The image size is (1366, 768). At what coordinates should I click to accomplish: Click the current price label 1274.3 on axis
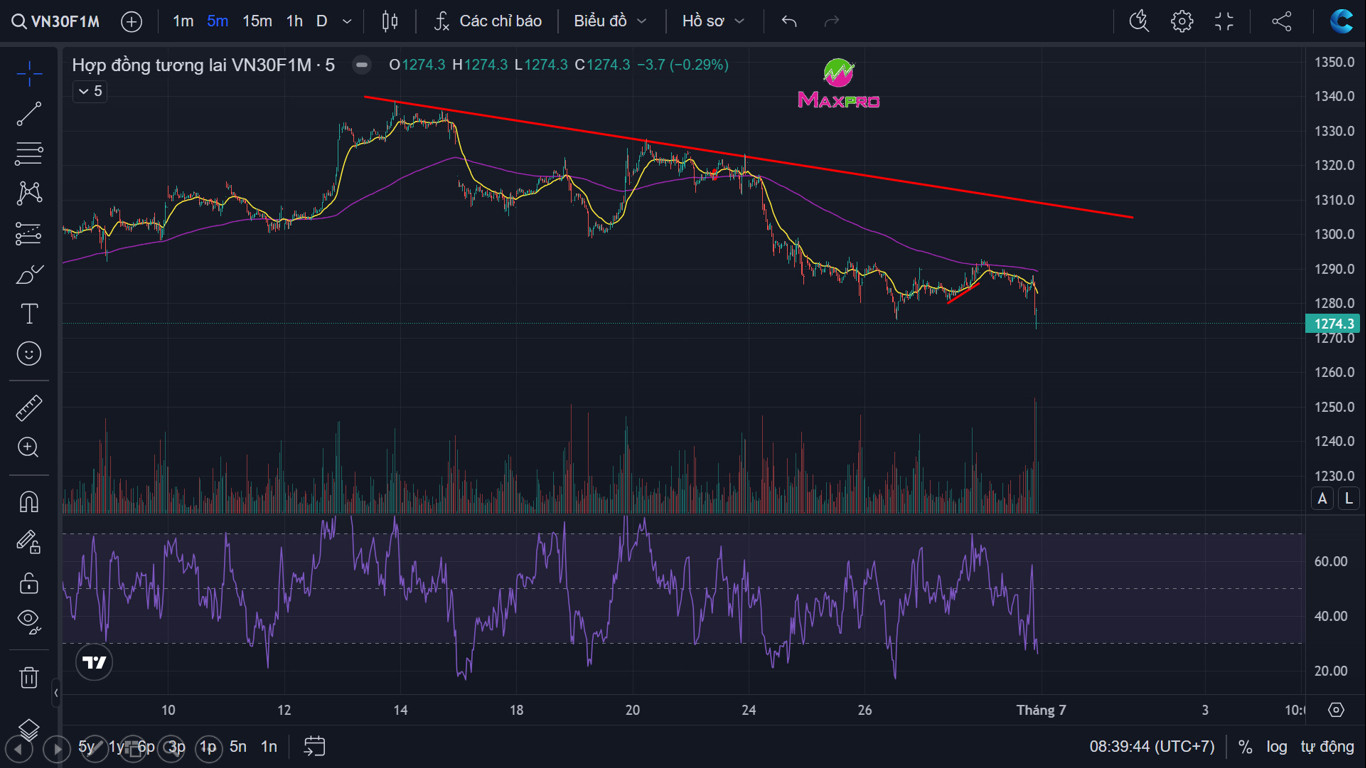pos(1334,323)
